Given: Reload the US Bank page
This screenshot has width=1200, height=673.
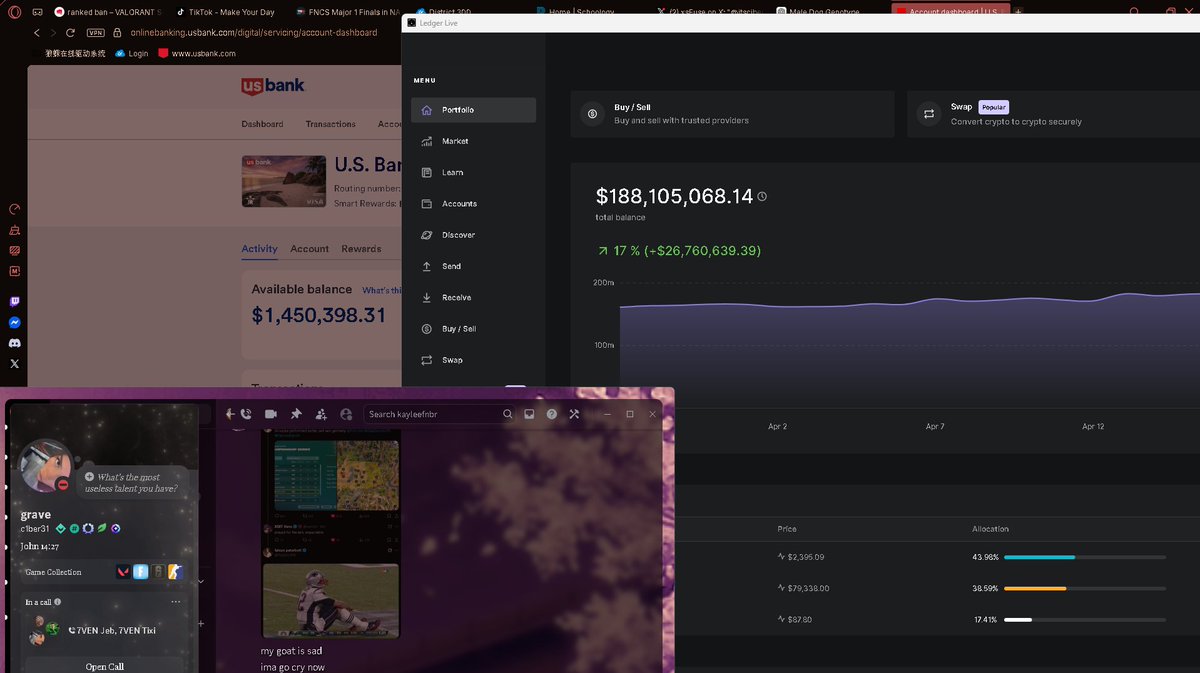Looking at the screenshot, I should pos(70,33).
